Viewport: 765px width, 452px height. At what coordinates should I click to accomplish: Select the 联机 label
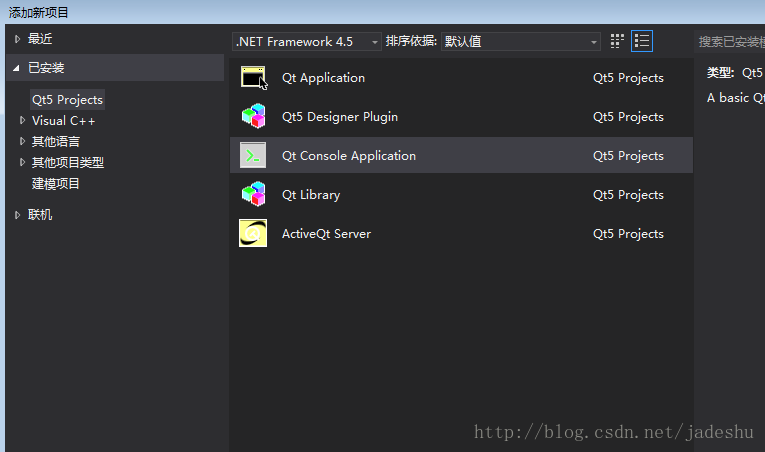[40, 215]
